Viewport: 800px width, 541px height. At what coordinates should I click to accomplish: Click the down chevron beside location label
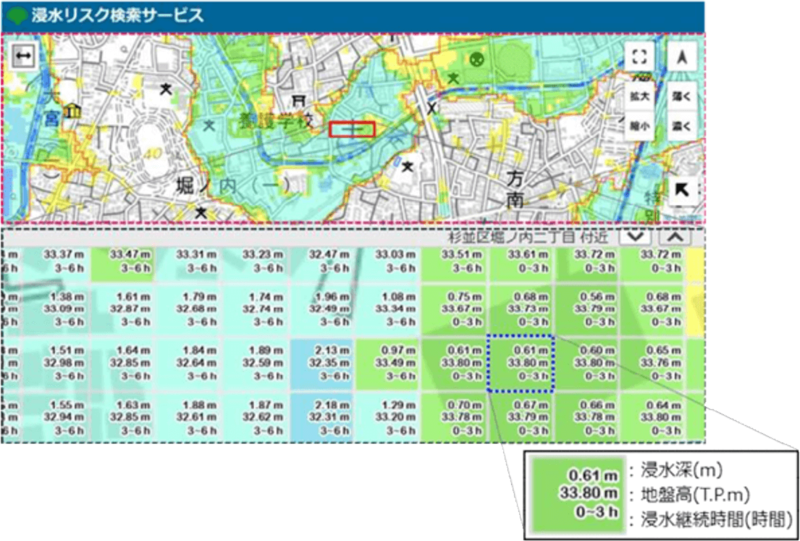pos(635,236)
